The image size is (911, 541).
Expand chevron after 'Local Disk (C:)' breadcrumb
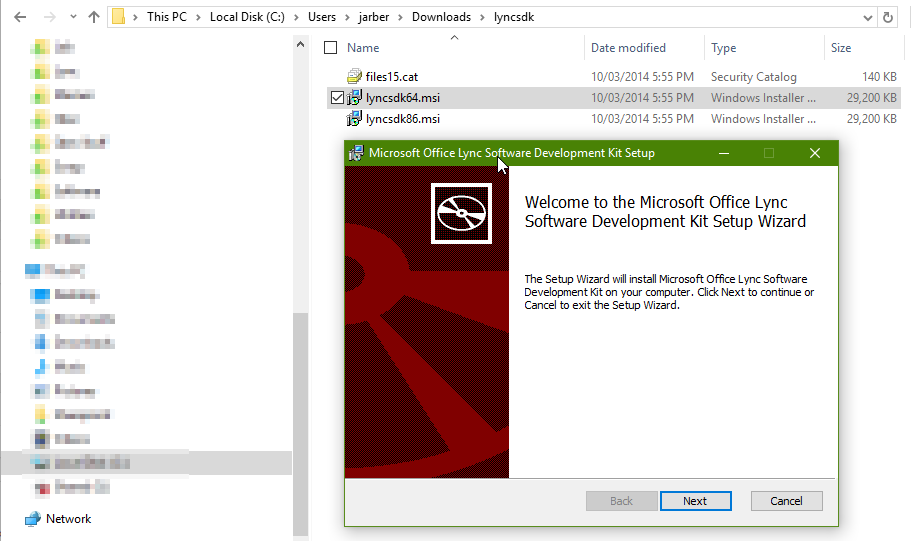(296, 17)
